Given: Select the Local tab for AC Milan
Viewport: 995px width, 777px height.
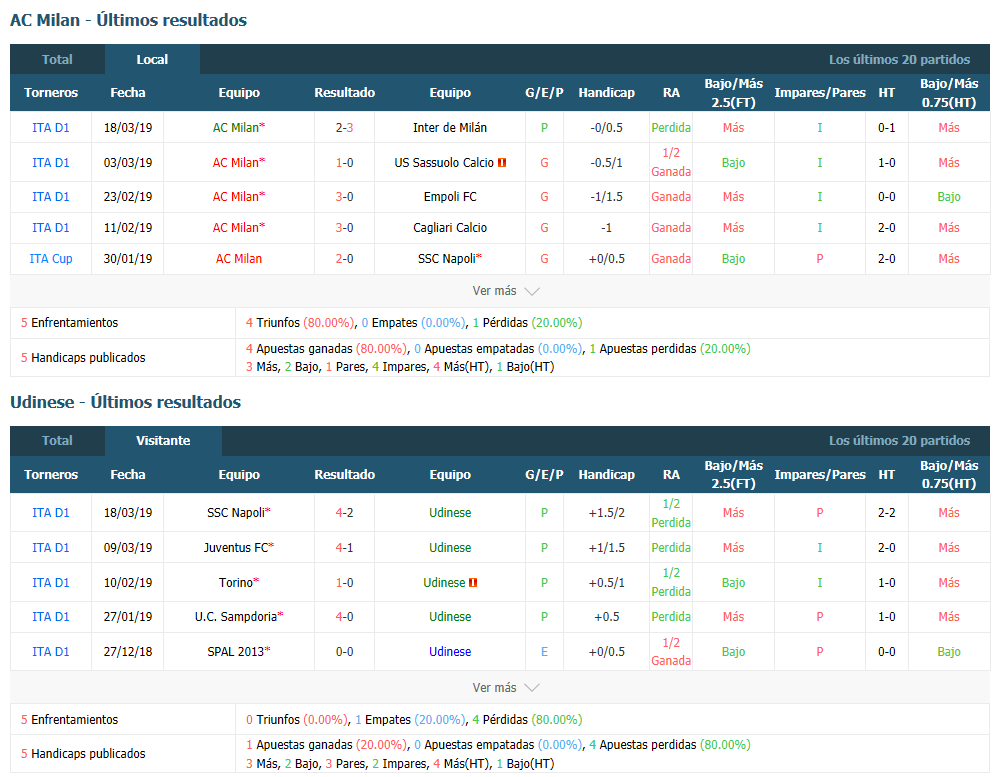Looking at the screenshot, I should coord(152,60).
